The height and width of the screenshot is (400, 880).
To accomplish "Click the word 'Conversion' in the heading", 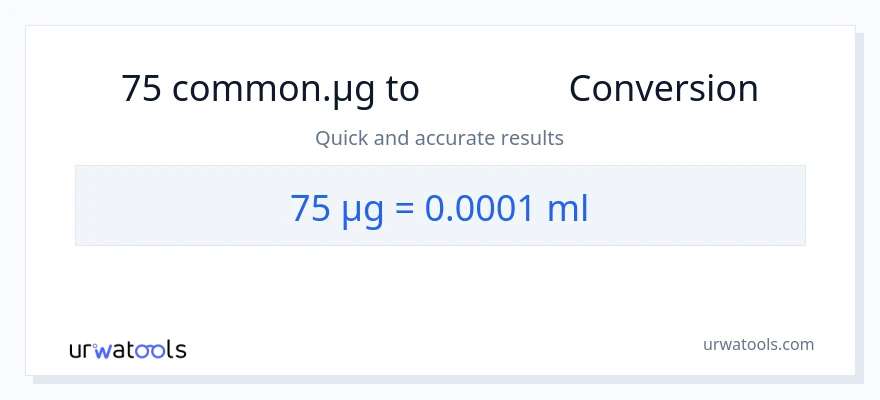I will [663, 89].
